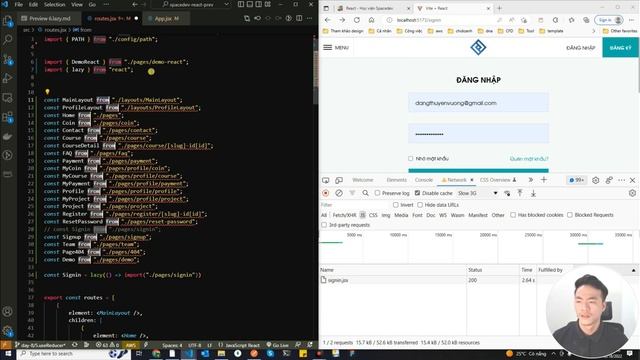Open the VS Code editor more actions menu
This screenshot has height=360, width=640.
(x=310, y=18)
